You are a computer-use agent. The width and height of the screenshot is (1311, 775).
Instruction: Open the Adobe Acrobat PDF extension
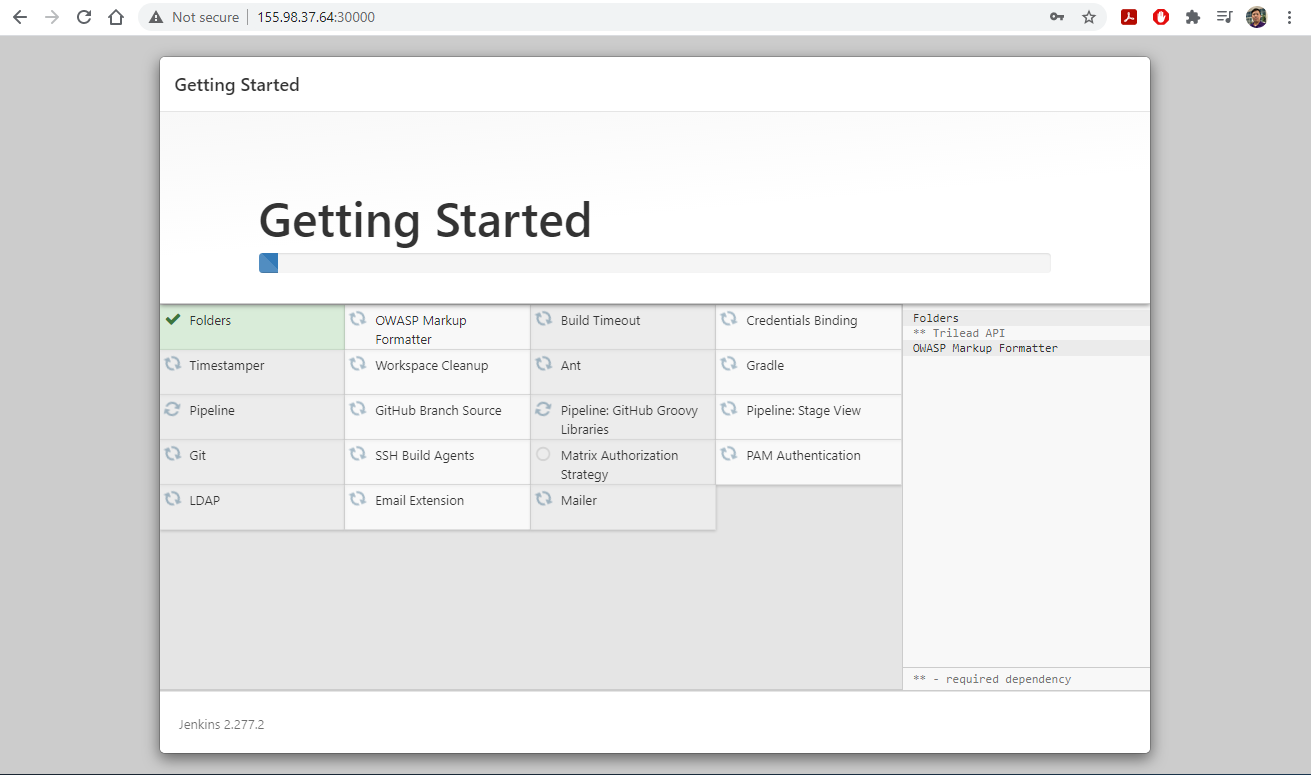[x=1129, y=17]
